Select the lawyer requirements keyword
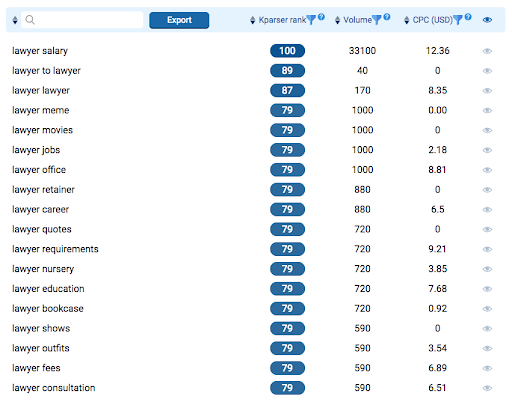Viewport: 512px width, 396px height. point(55,249)
